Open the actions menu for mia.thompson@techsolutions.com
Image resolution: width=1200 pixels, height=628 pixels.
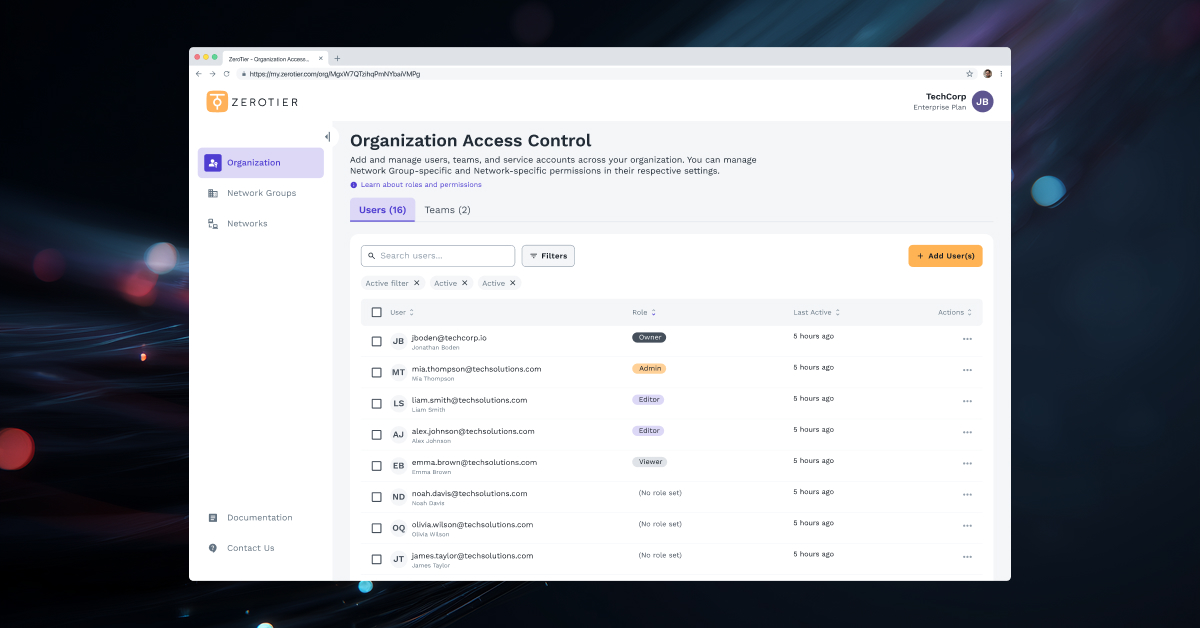tap(967, 370)
